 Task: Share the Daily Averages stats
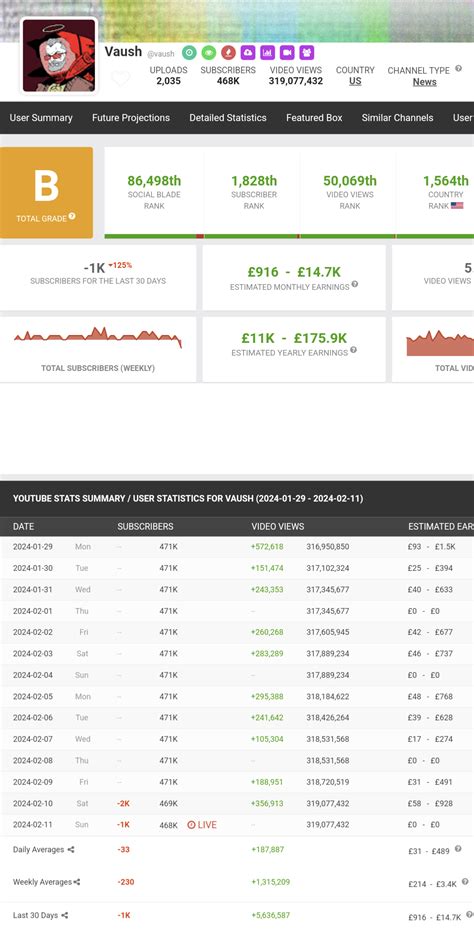pos(71,850)
